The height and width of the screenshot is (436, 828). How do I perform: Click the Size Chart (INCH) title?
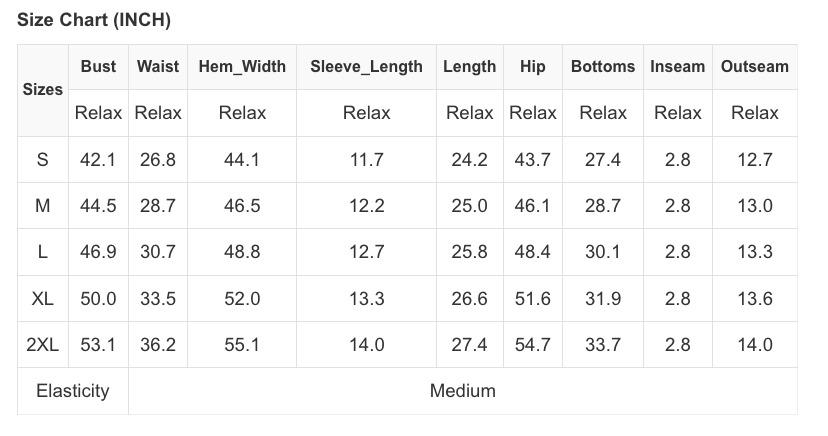[x=94, y=20]
